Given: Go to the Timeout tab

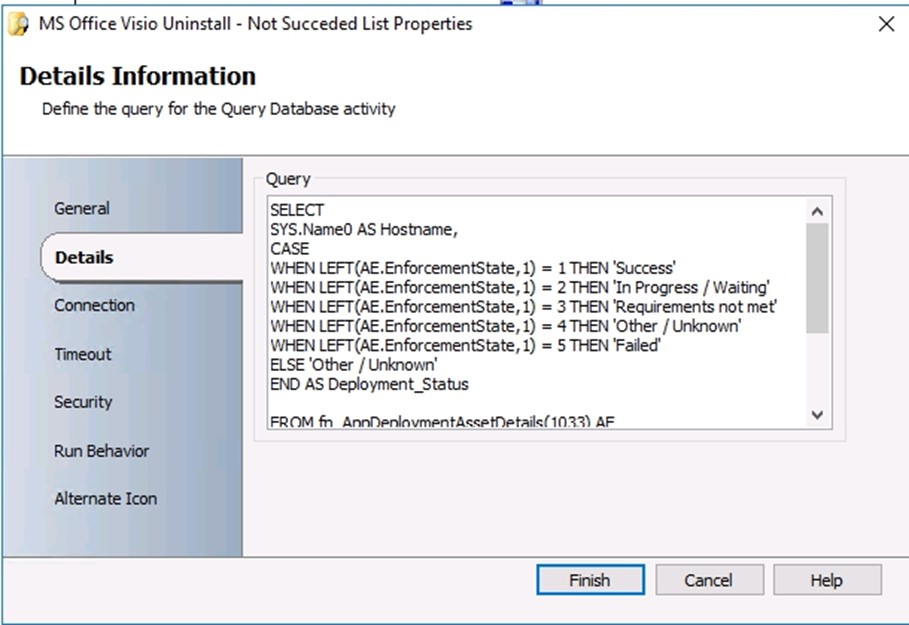Looking at the screenshot, I should pyautogui.click(x=83, y=354).
